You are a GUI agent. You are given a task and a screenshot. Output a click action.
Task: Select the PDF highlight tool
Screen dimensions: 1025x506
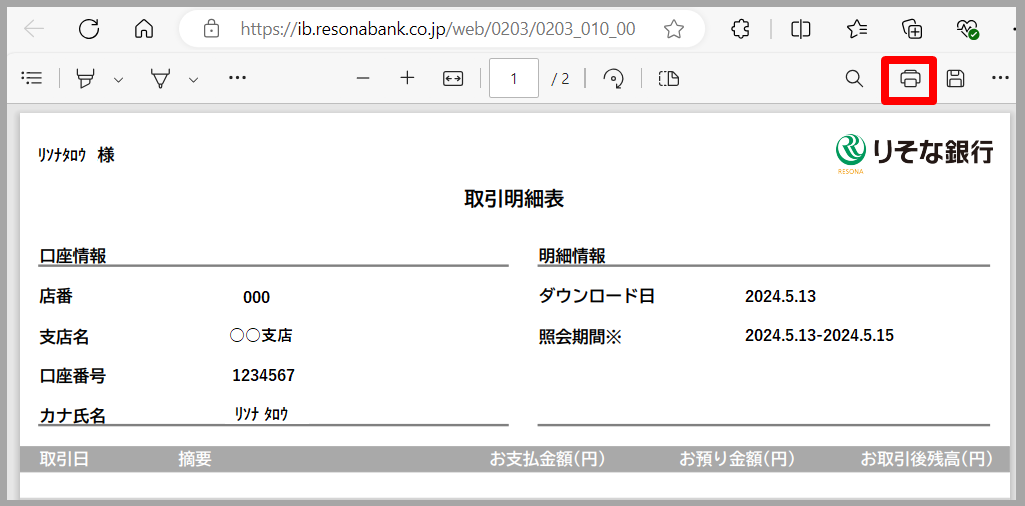[85, 78]
